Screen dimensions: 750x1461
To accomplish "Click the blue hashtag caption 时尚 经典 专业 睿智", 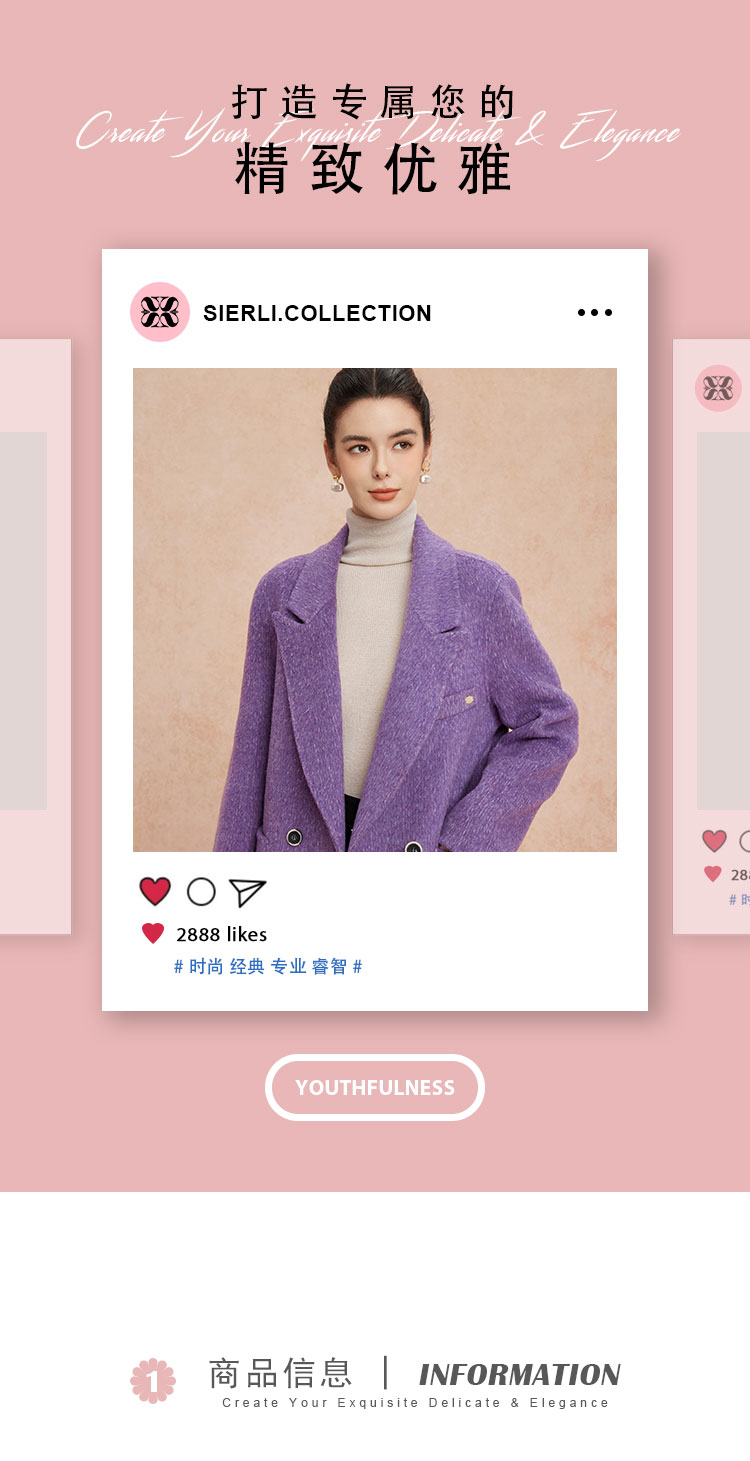I will tap(268, 967).
